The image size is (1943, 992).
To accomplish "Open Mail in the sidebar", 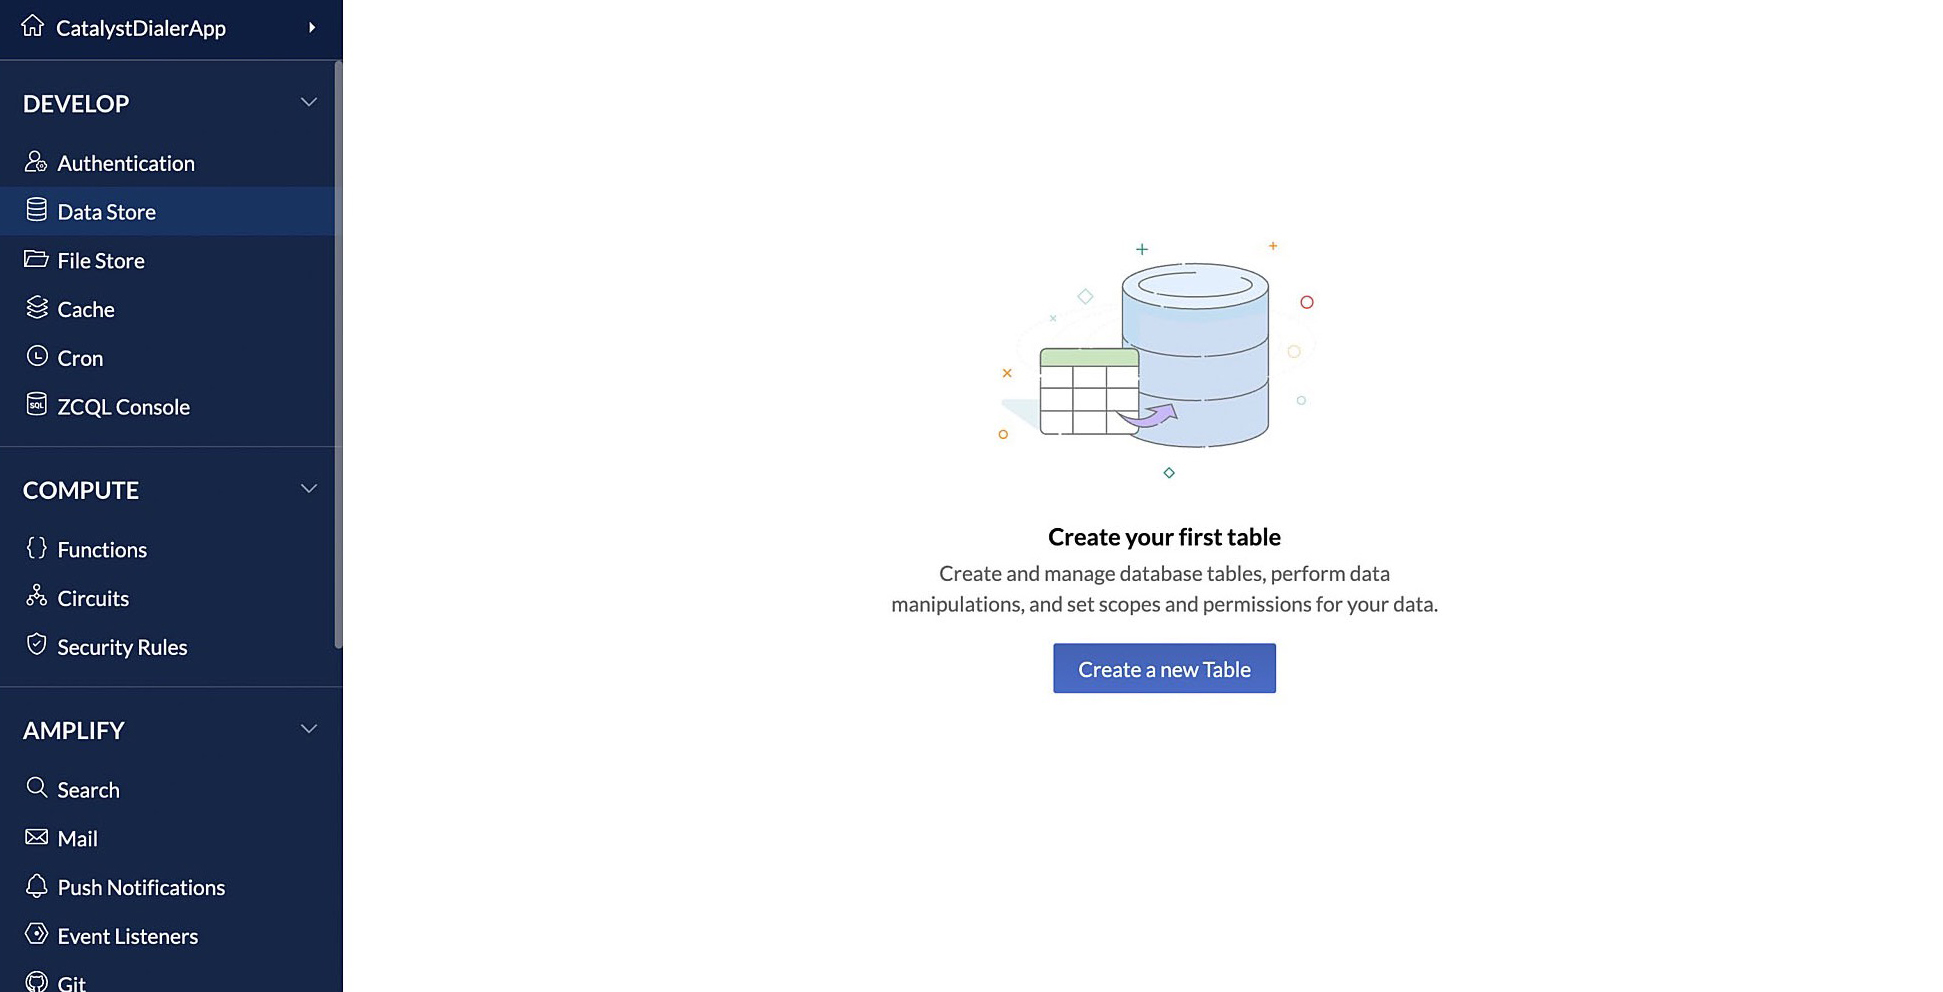I will (77, 839).
